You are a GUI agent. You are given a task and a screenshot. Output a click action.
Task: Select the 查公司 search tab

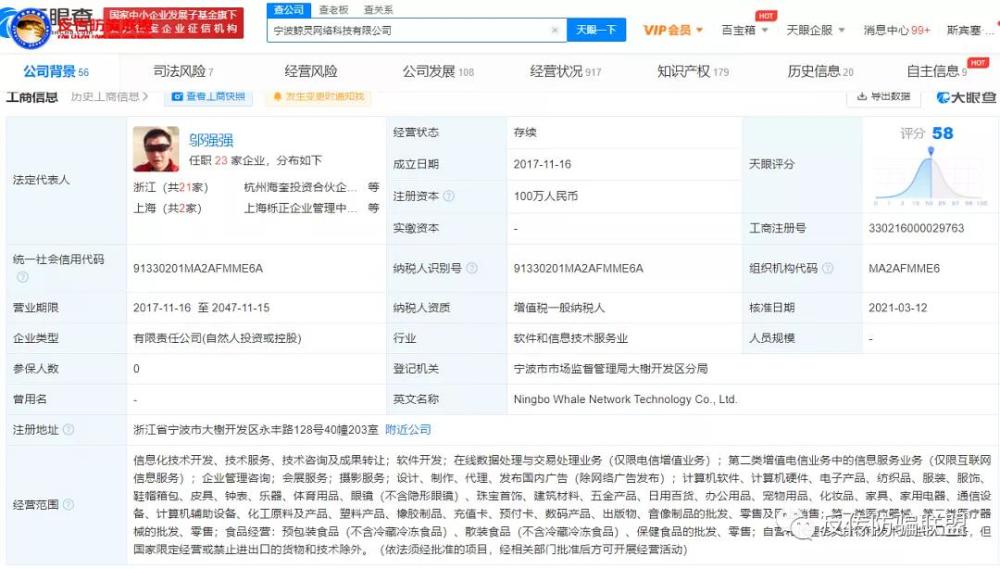[x=289, y=10]
